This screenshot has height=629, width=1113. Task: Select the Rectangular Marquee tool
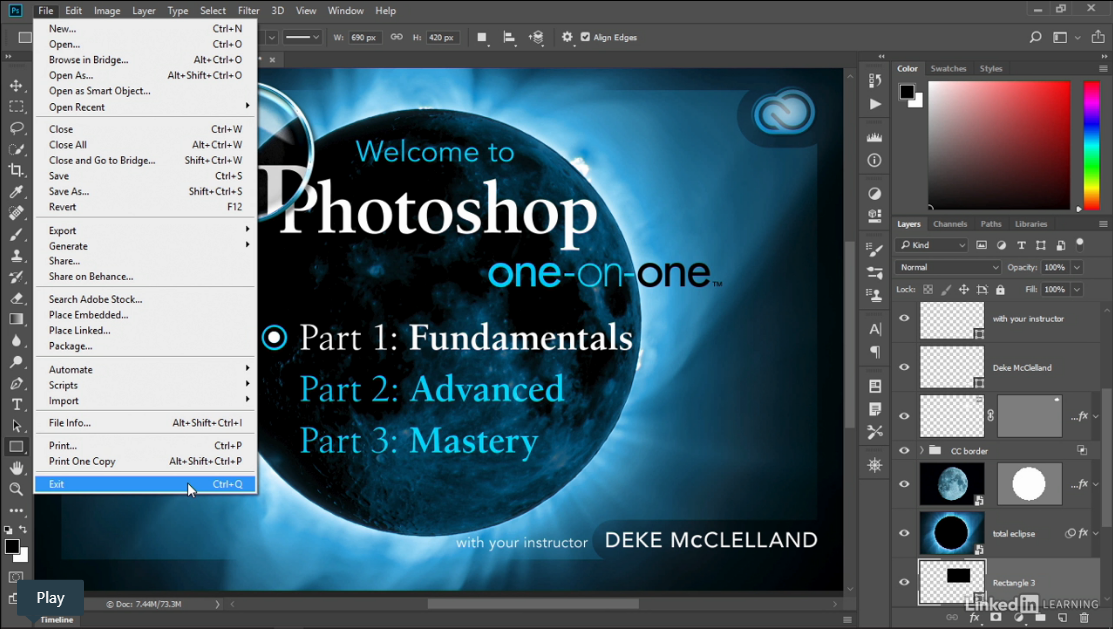pos(16,106)
